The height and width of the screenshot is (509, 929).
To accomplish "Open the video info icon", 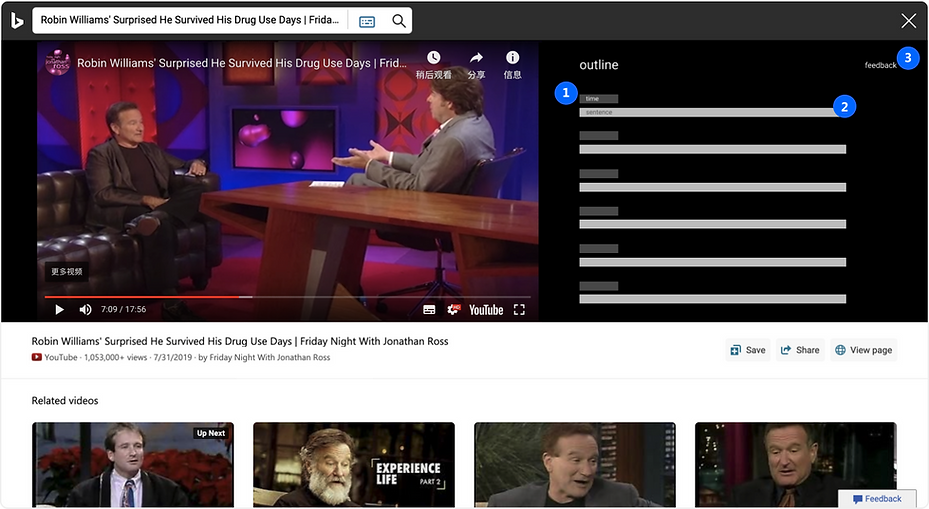I will click(x=512, y=57).
